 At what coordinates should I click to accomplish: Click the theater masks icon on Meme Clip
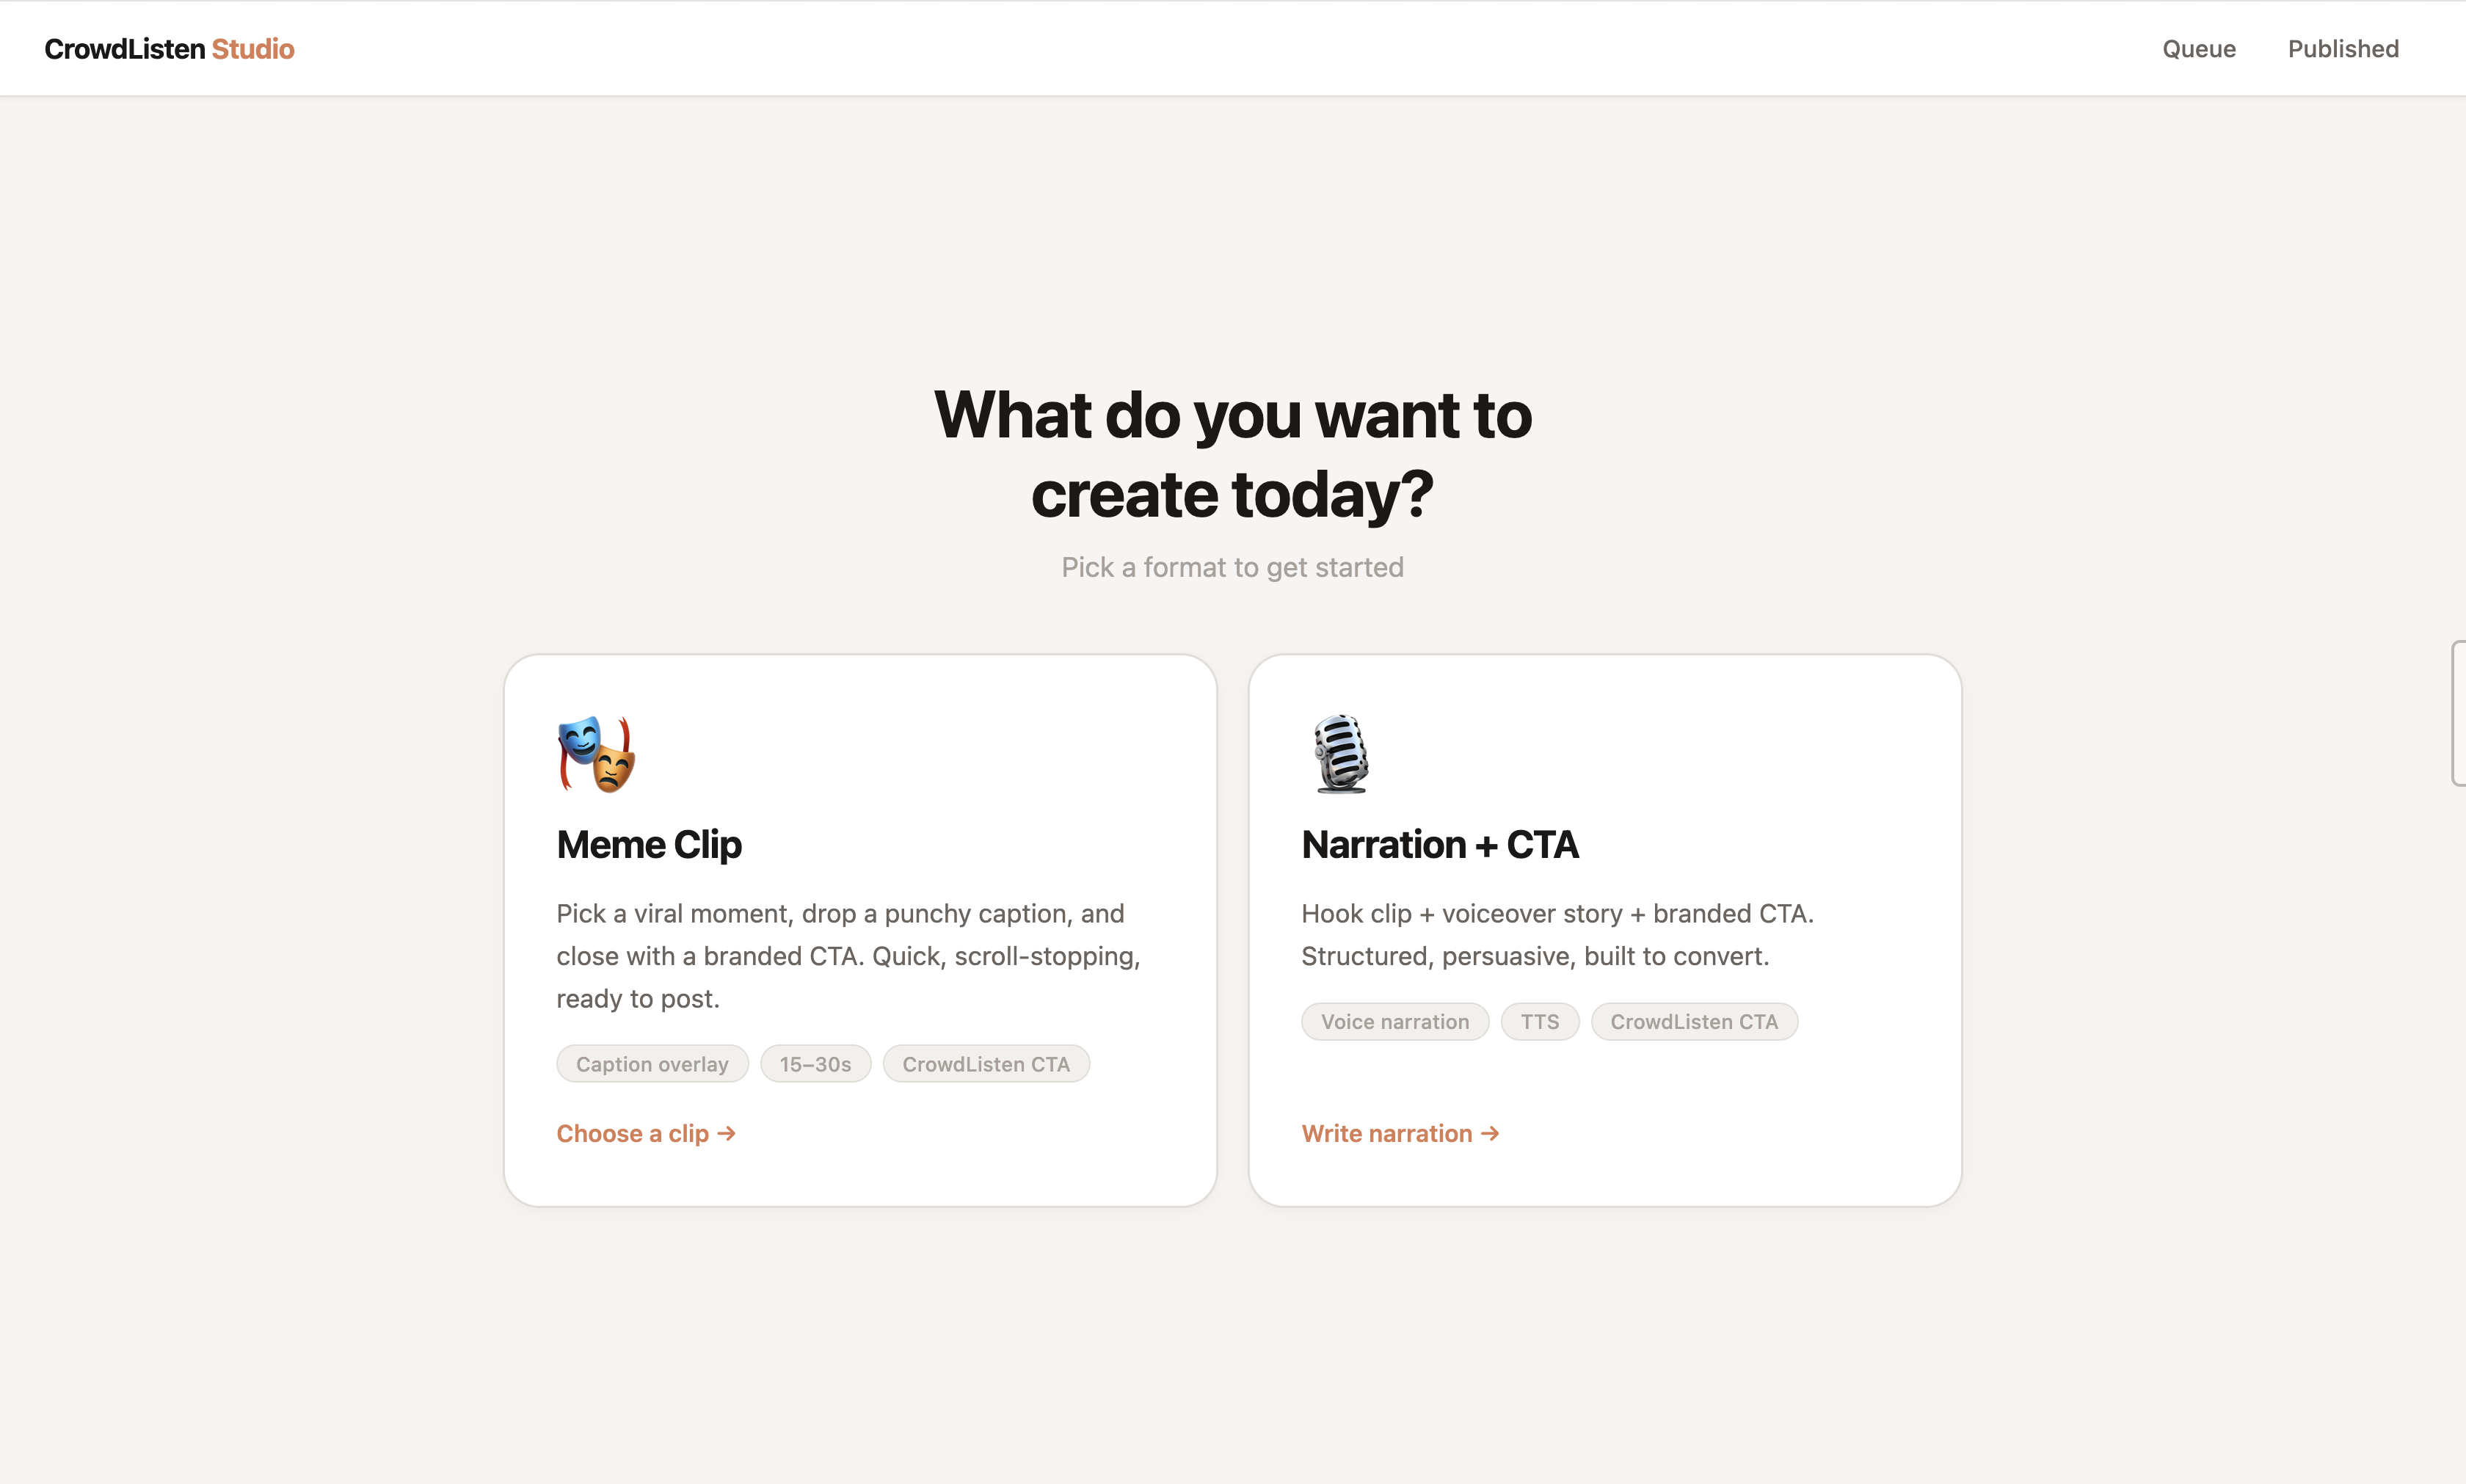pyautogui.click(x=596, y=754)
